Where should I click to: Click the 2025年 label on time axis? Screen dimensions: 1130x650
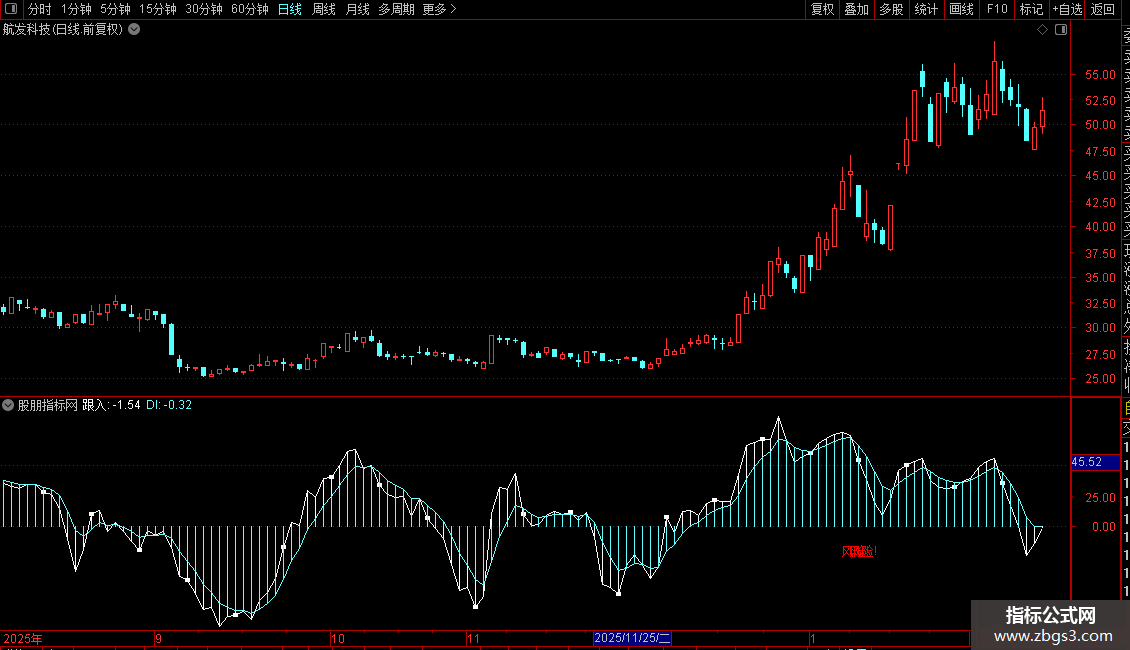click(x=23, y=638)
